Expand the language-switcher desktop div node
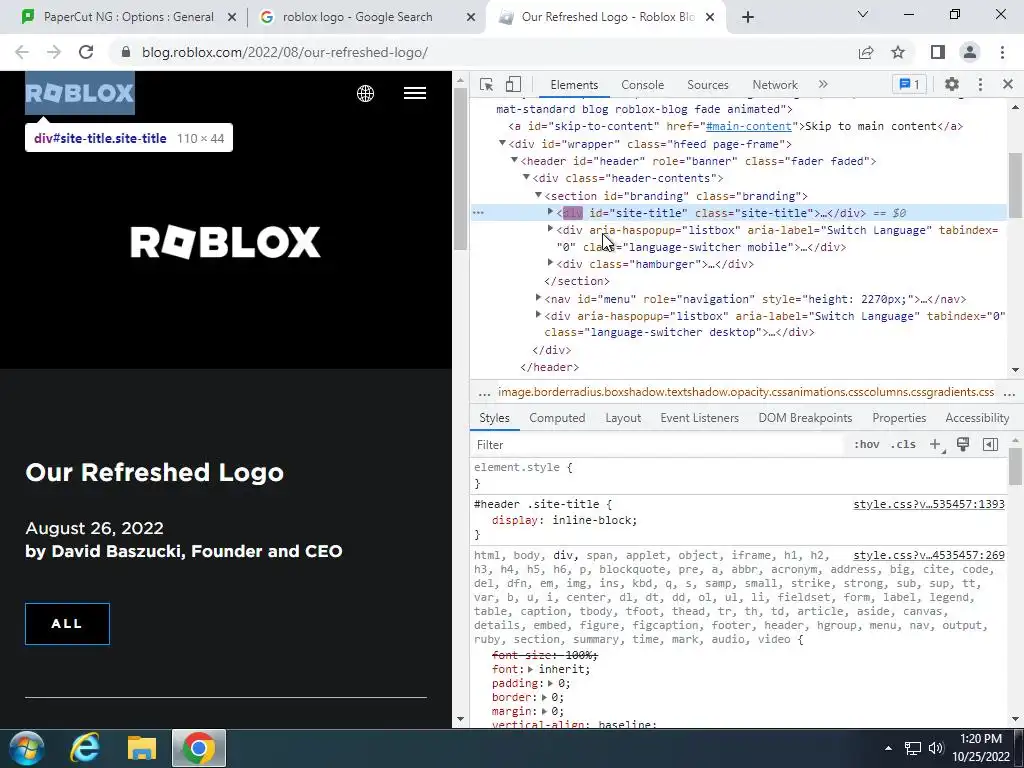The height and width of the screenshot is (768, 1024). (x=539, y=315)
